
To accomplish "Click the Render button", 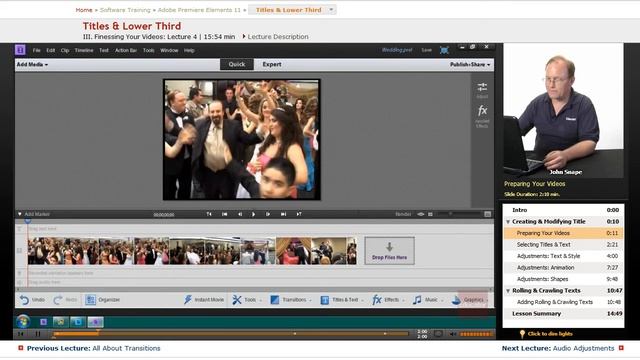I will point(403,214).
